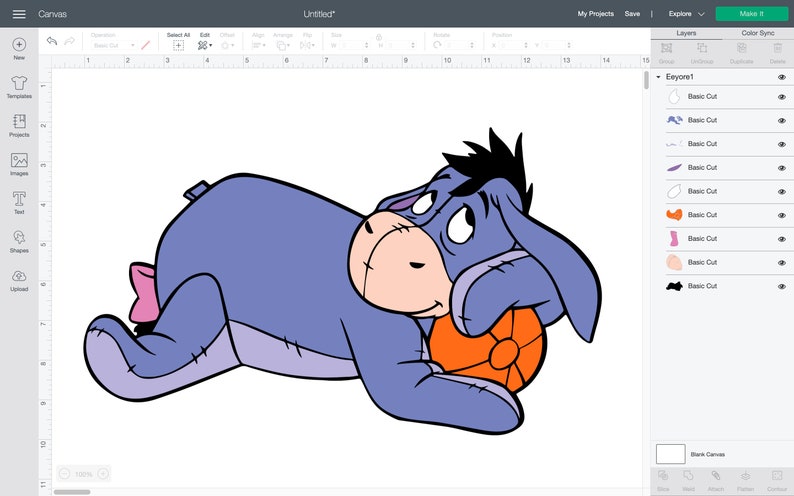Click the Weld tool icon

pos(688,476)
